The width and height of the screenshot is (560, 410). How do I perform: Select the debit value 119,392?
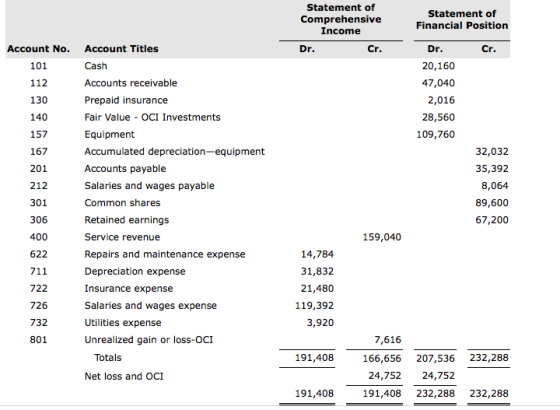point(314,306)
